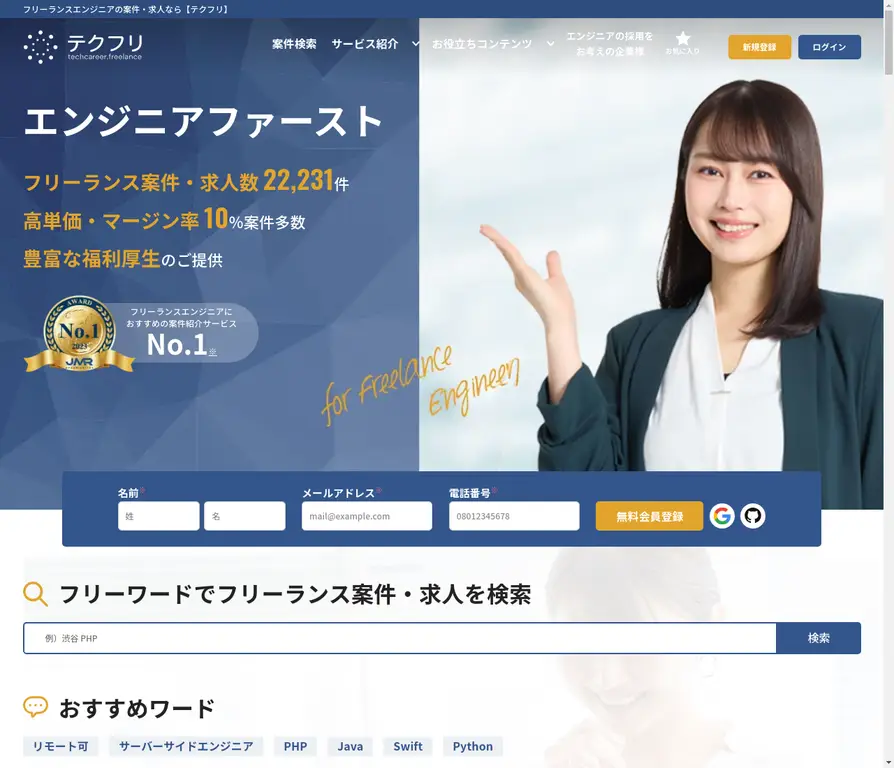This screenshot has width=894, height=768.
Task: Click the speech bubble おすすめワード icon
Action: click(36, 708)
